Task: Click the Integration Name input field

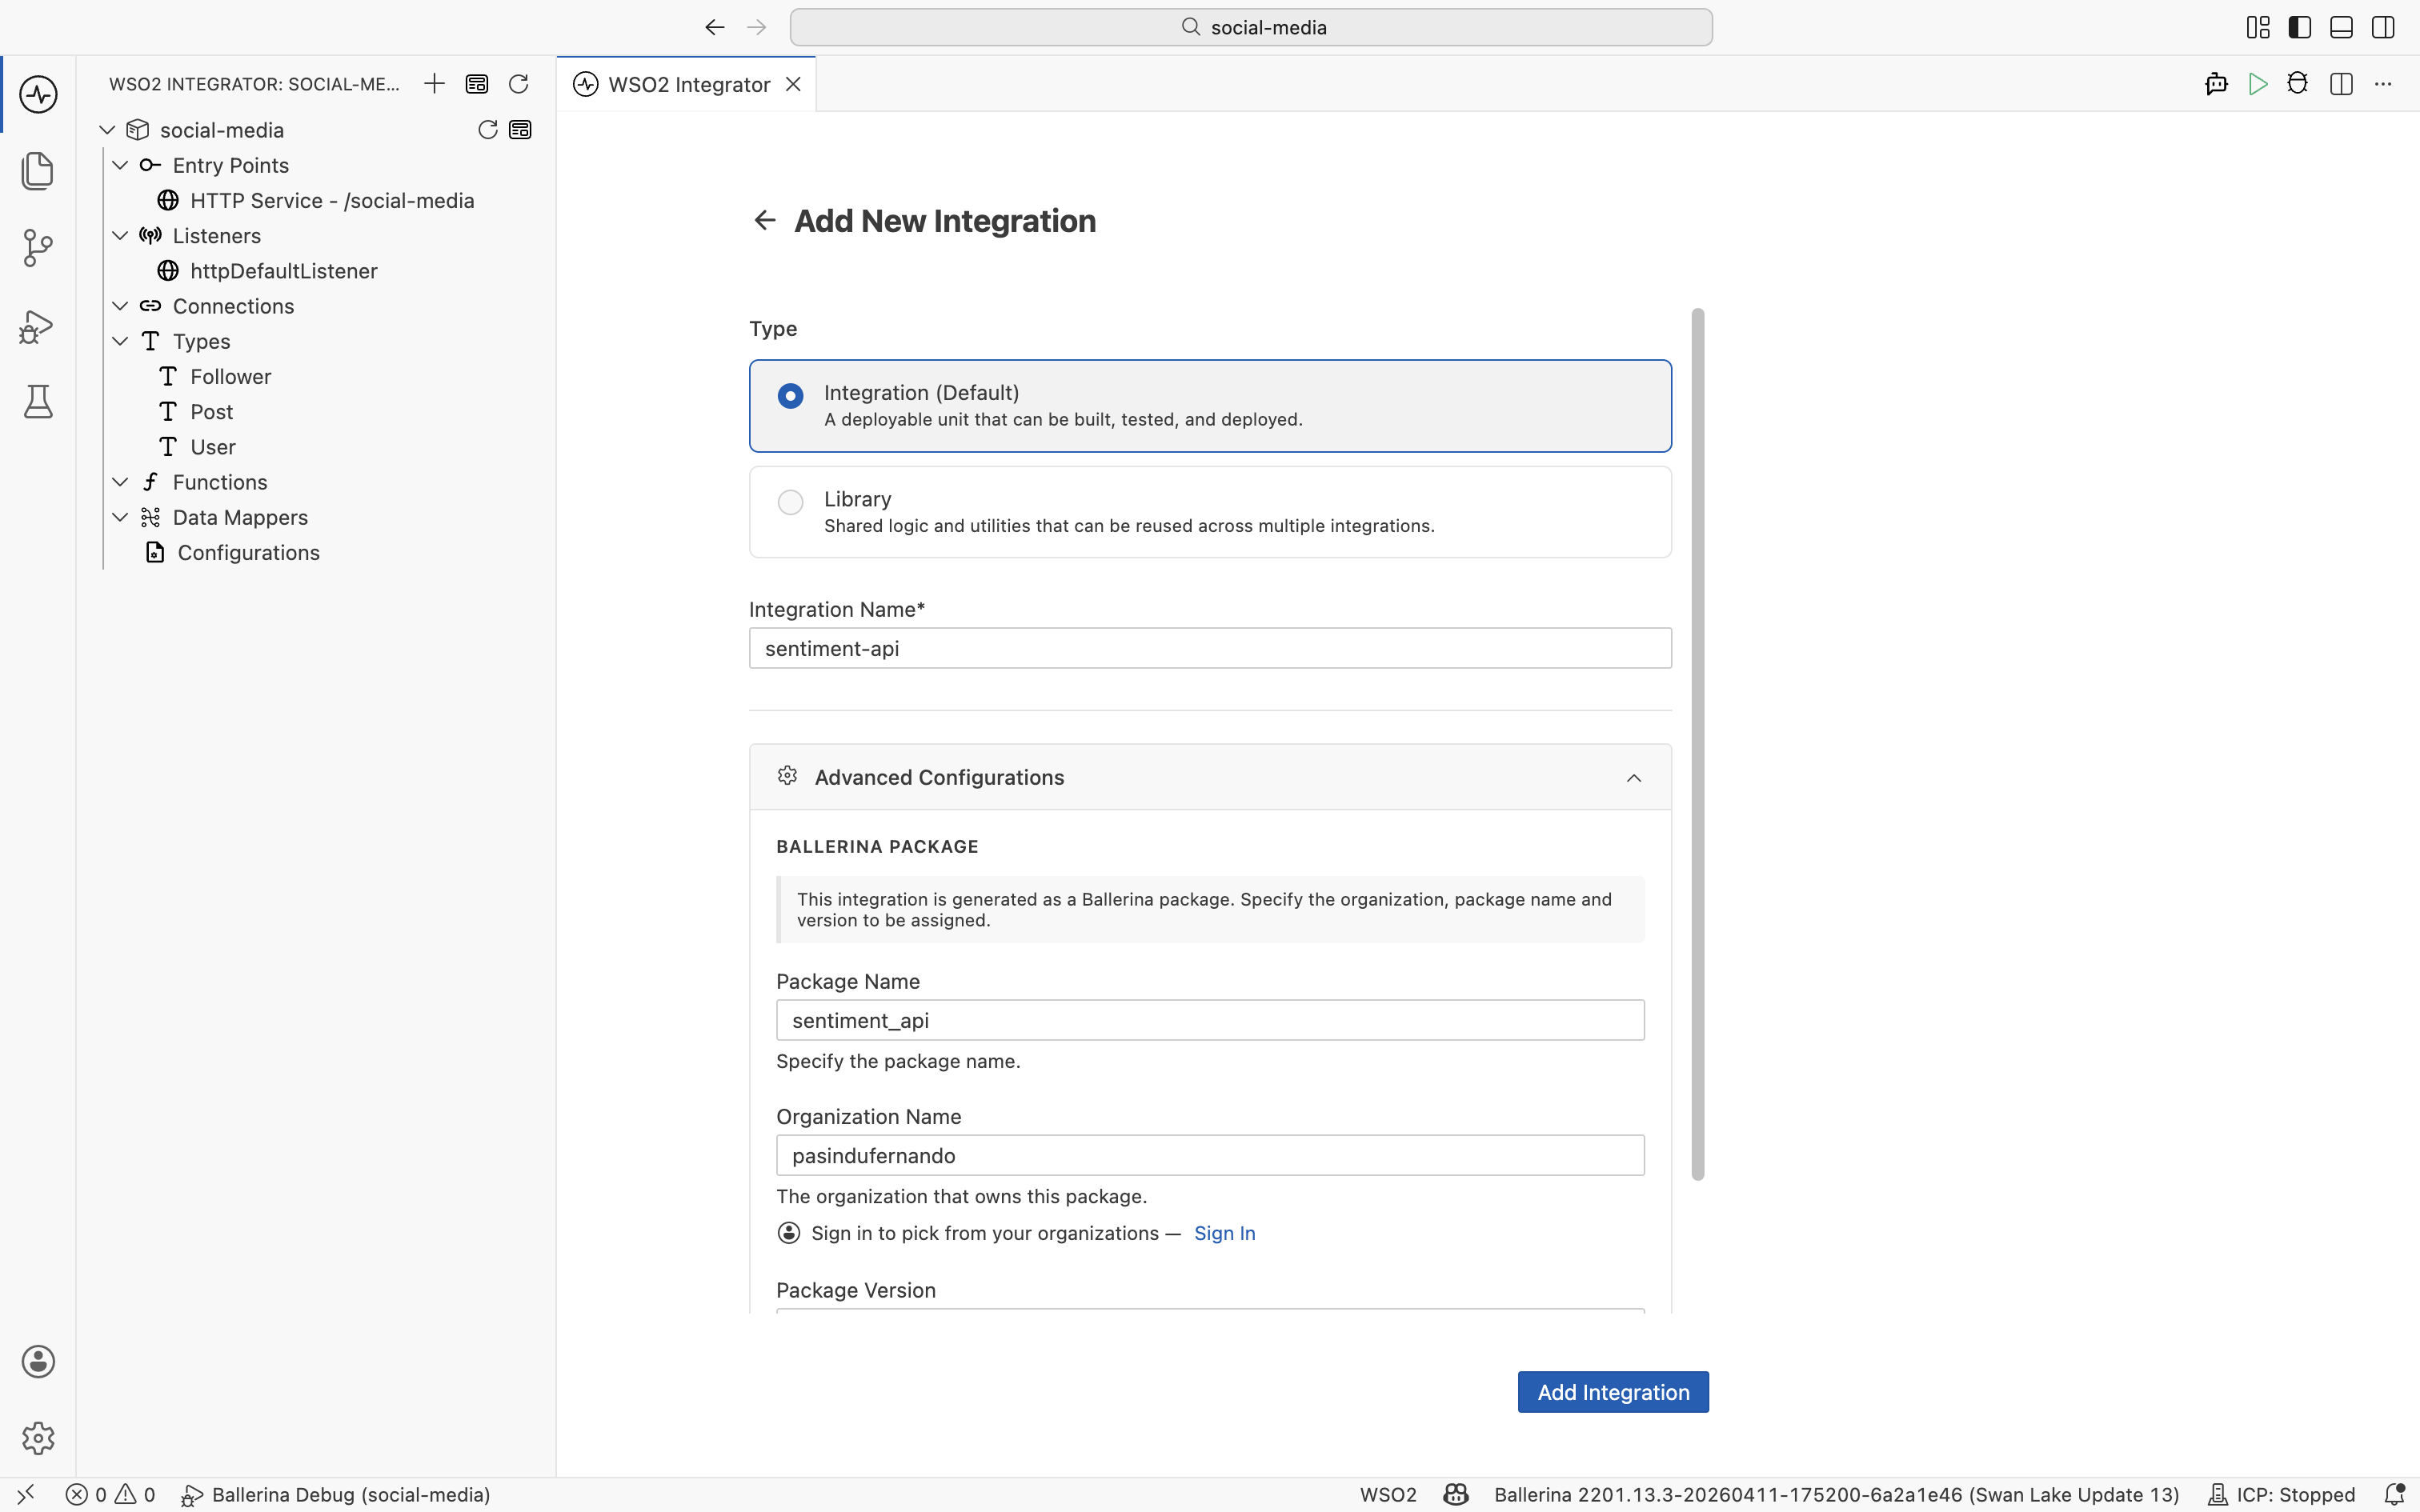Action: tap(1210, 648)
